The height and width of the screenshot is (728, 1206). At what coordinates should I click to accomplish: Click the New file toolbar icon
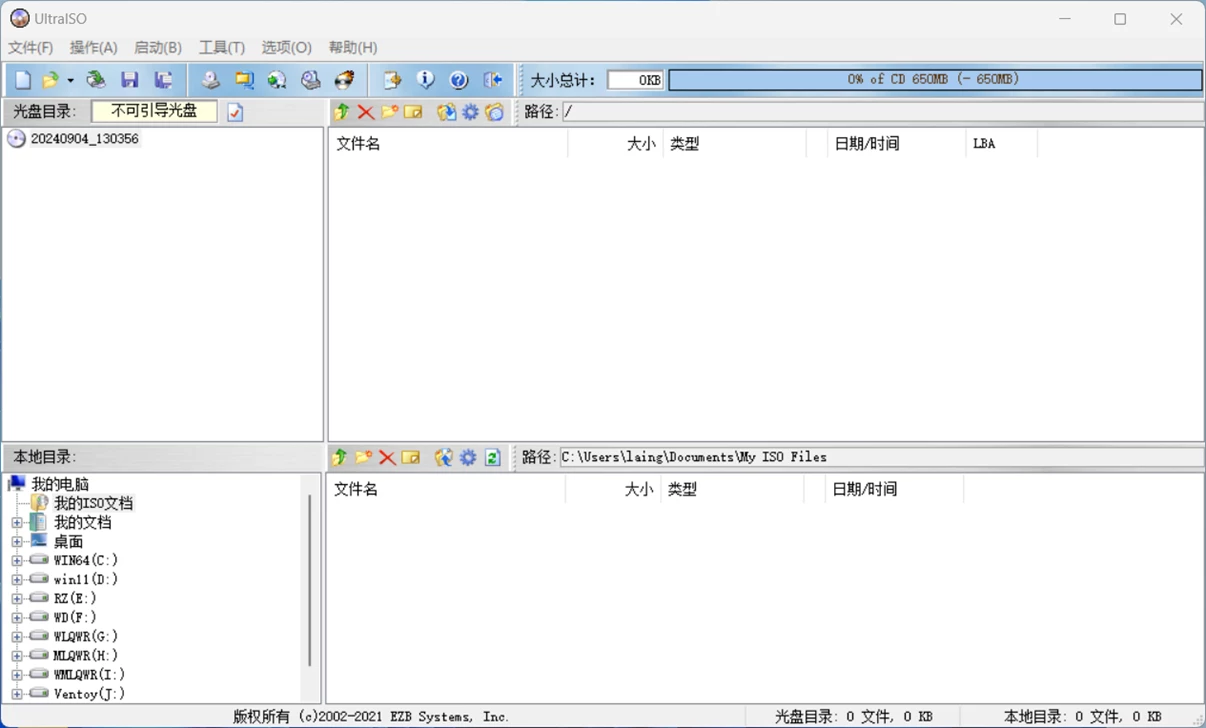click(22, 80)
